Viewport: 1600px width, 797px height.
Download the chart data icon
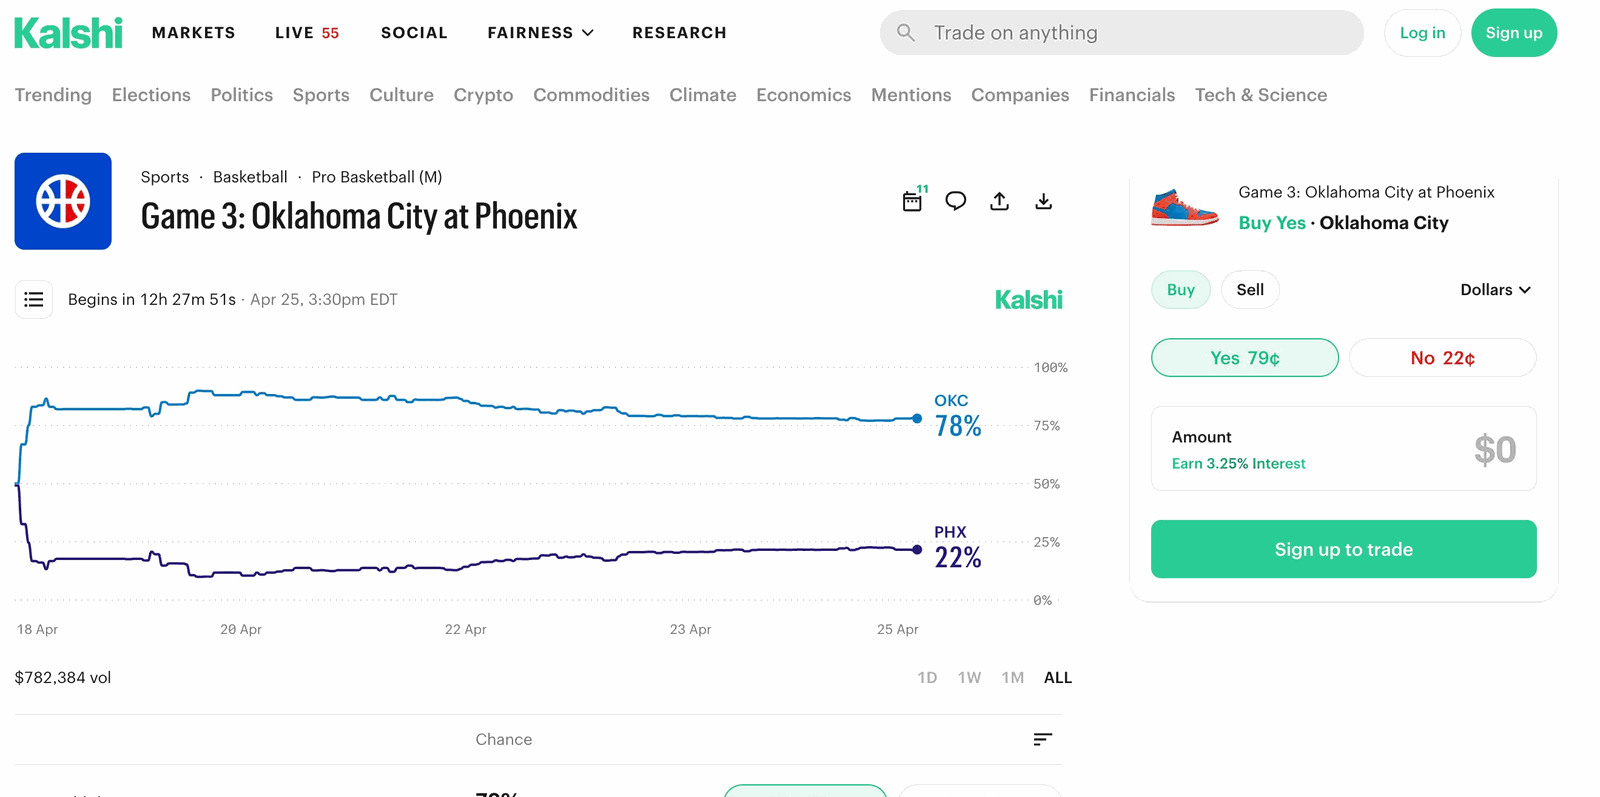pyautogui.click(x=1043, y=201)
